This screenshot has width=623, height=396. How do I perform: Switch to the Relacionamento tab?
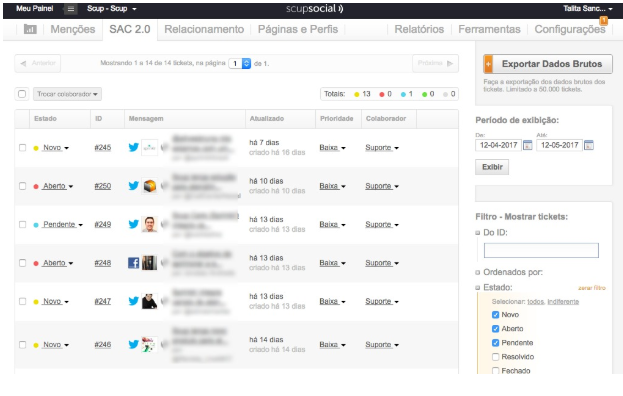tap(204, 29)
